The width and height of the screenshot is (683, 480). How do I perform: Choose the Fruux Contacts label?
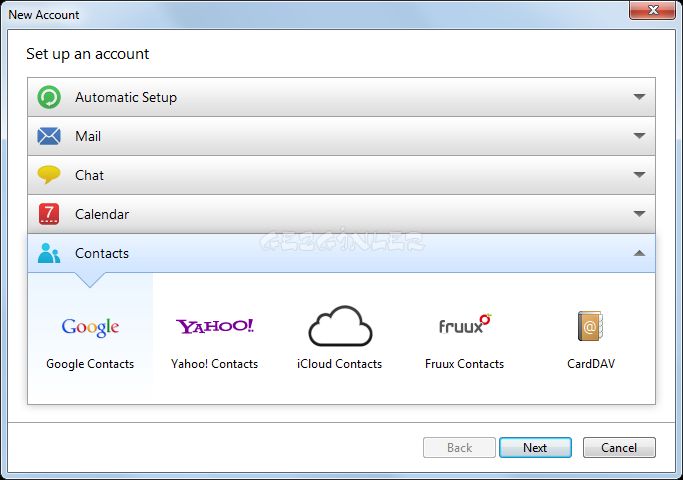(x=464, y=364)
